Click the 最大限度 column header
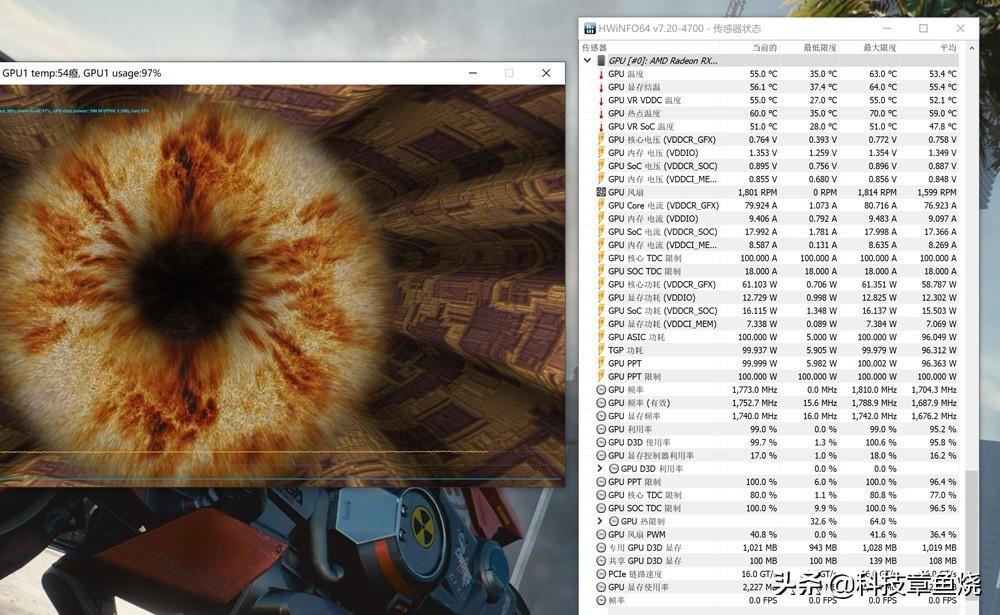Viewport: 1000px width, 615px height. [879, 48]
